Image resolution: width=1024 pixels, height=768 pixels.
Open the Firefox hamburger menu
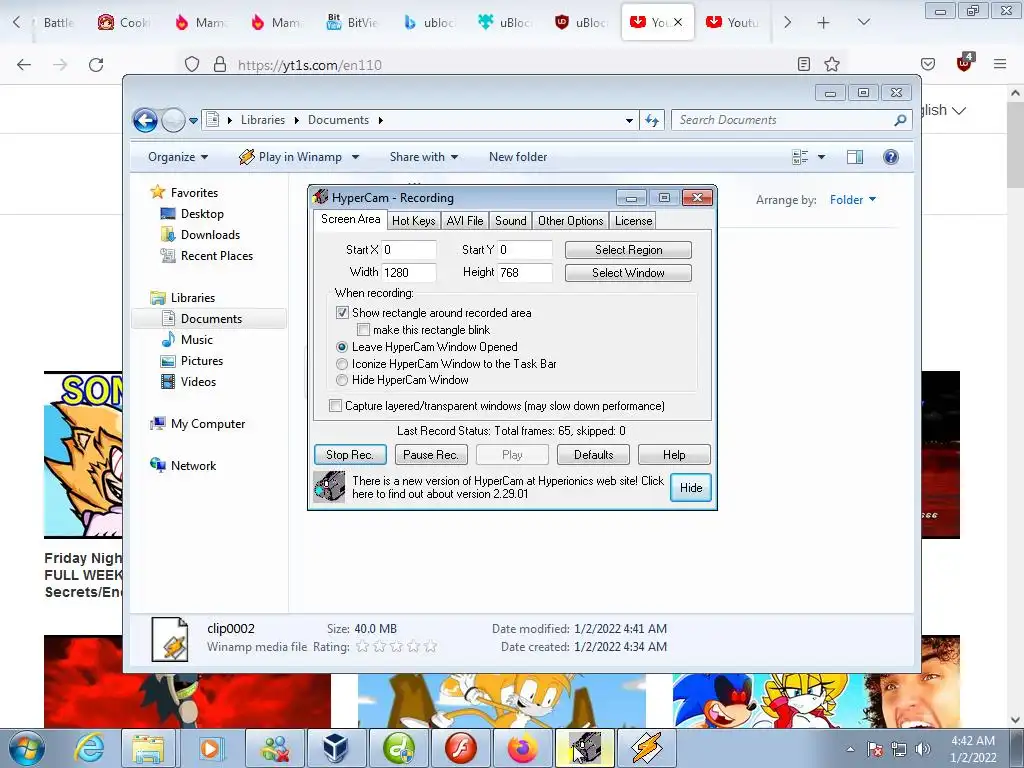click(x=1000, y=64)
